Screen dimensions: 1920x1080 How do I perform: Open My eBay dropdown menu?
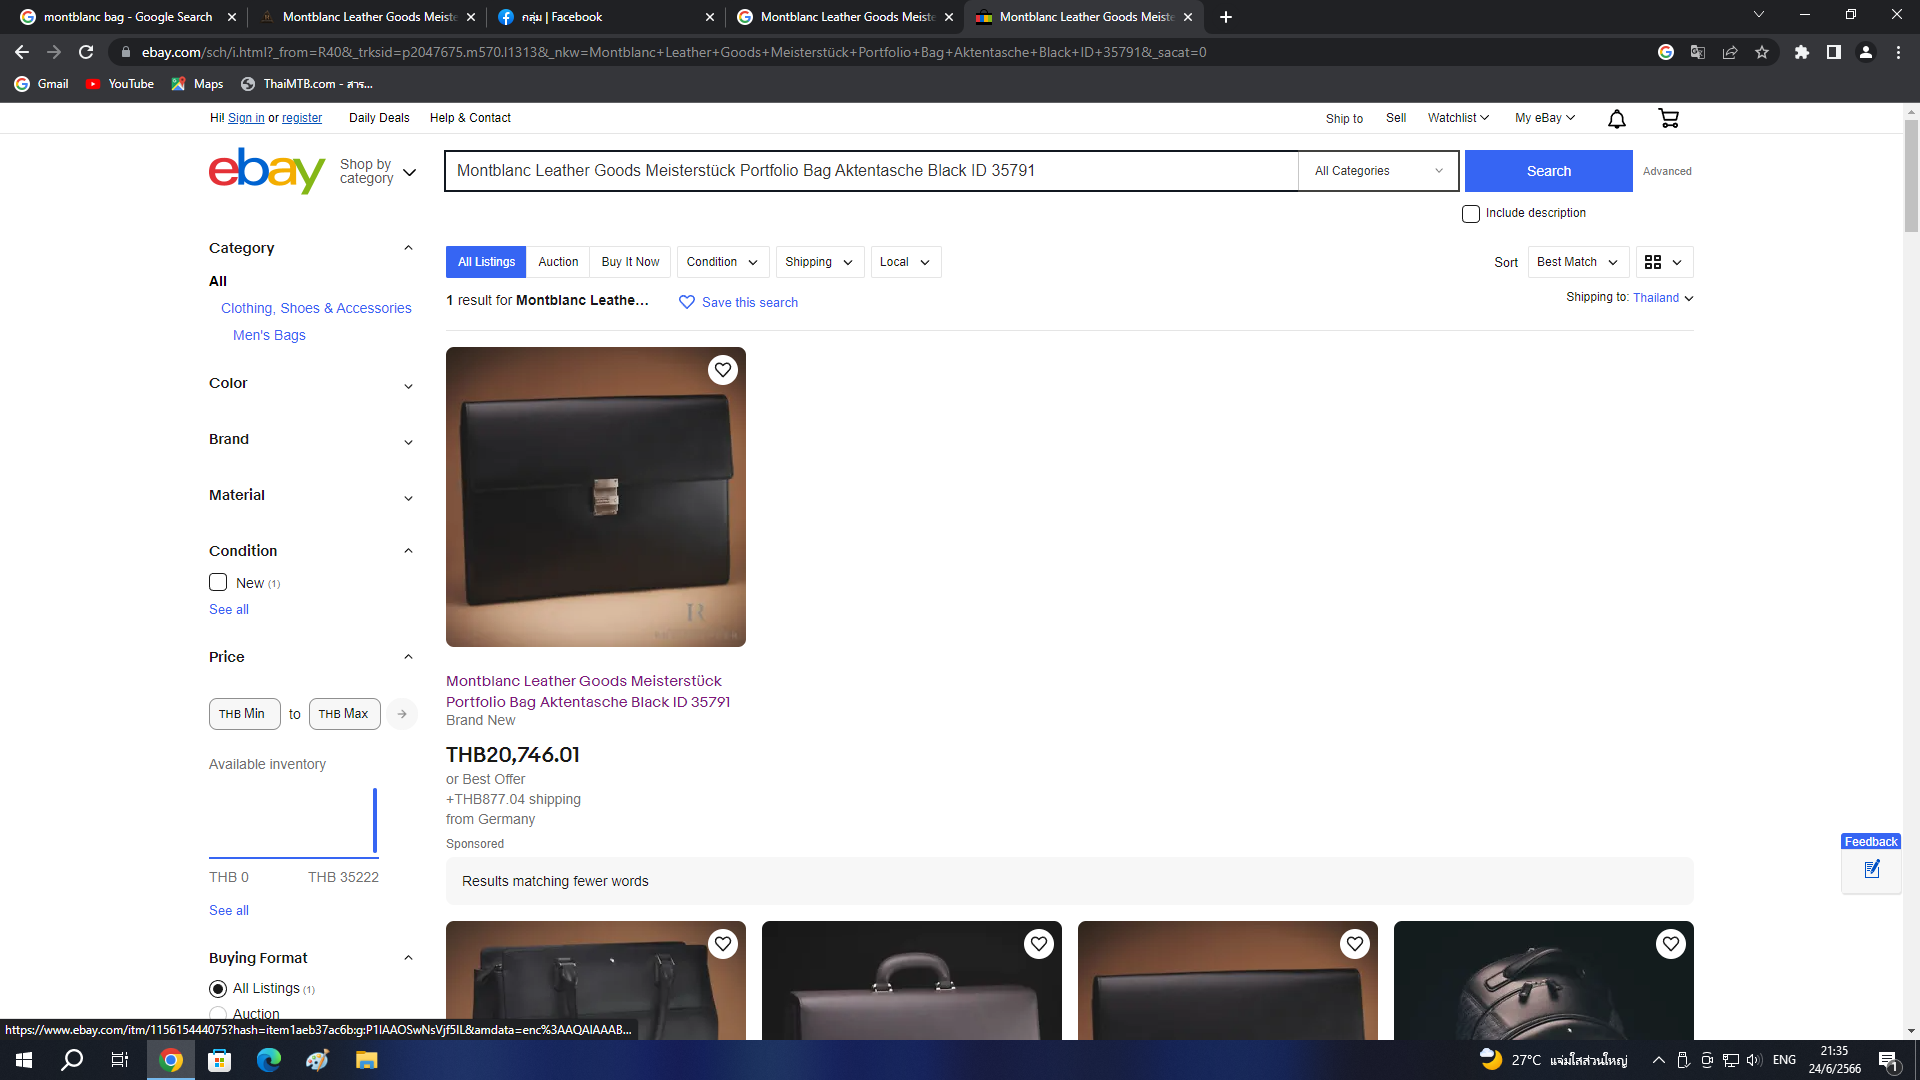[1545, 118]
